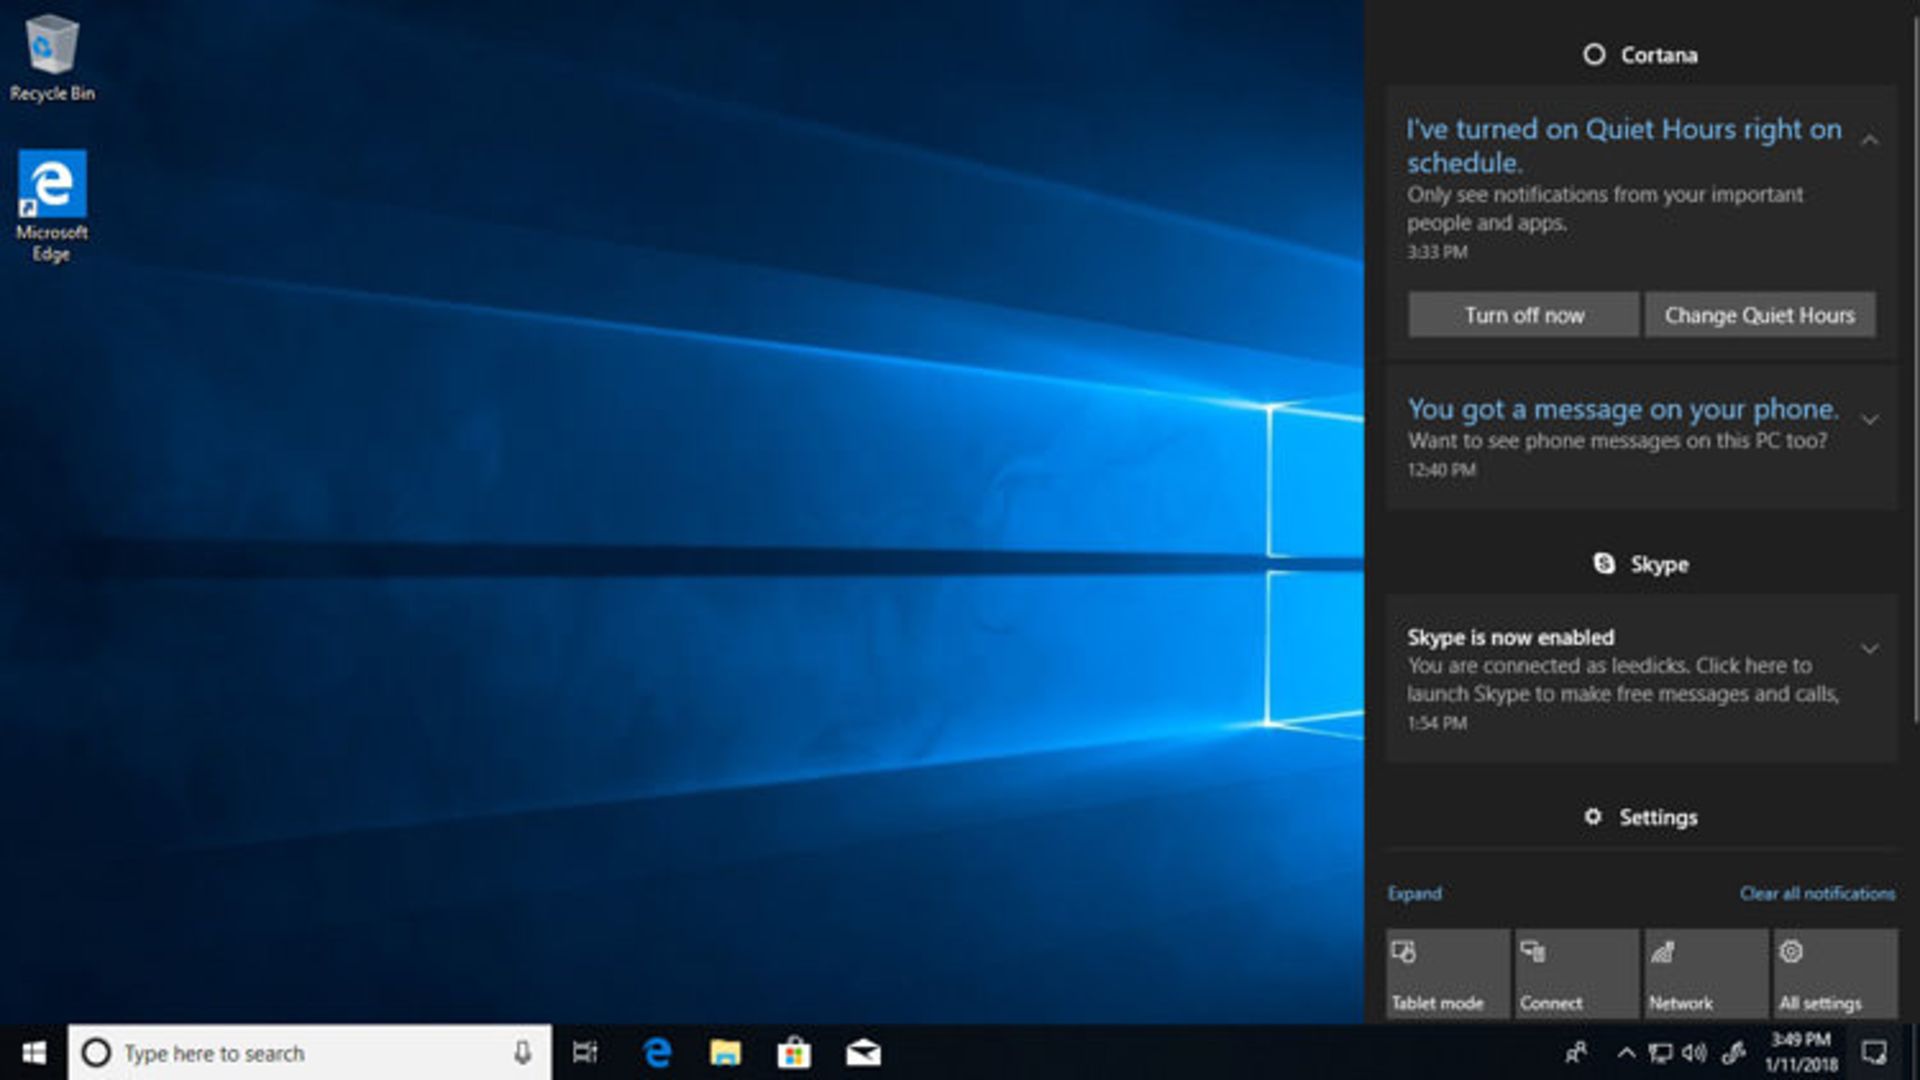
Task: Click the show hidden icons chevron in system tray
Action: coord(1627,1052)
